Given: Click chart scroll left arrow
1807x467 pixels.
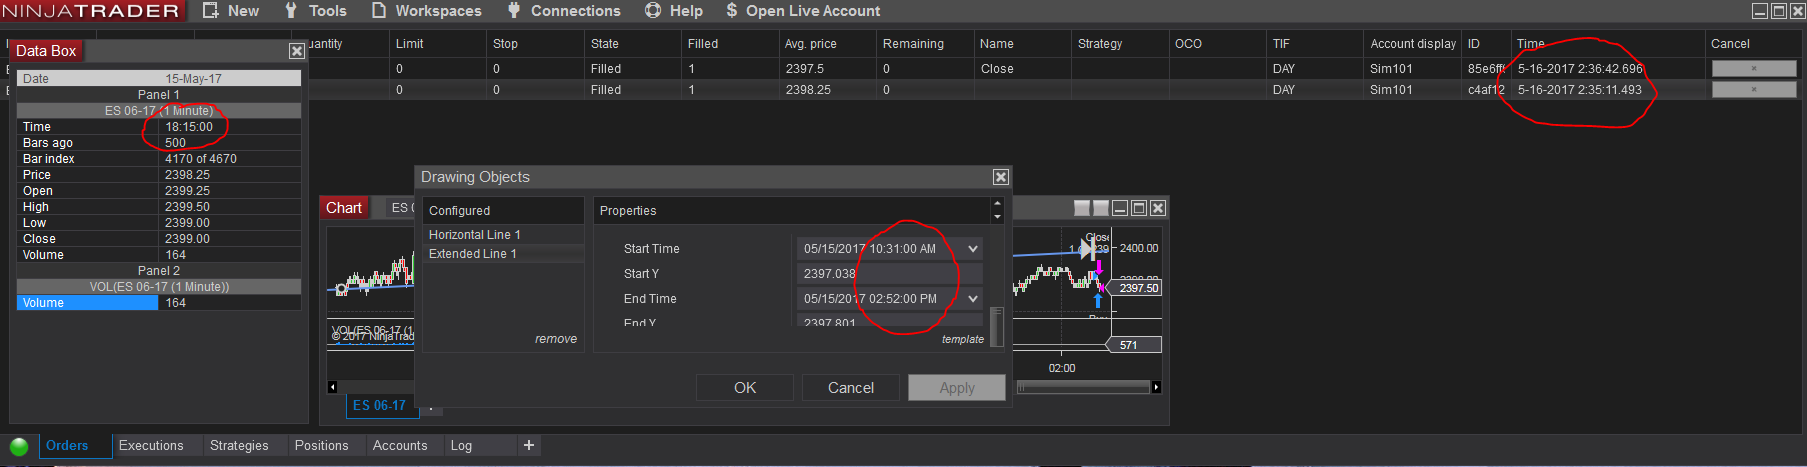Looking at the screenshot, I should point(333,387).
